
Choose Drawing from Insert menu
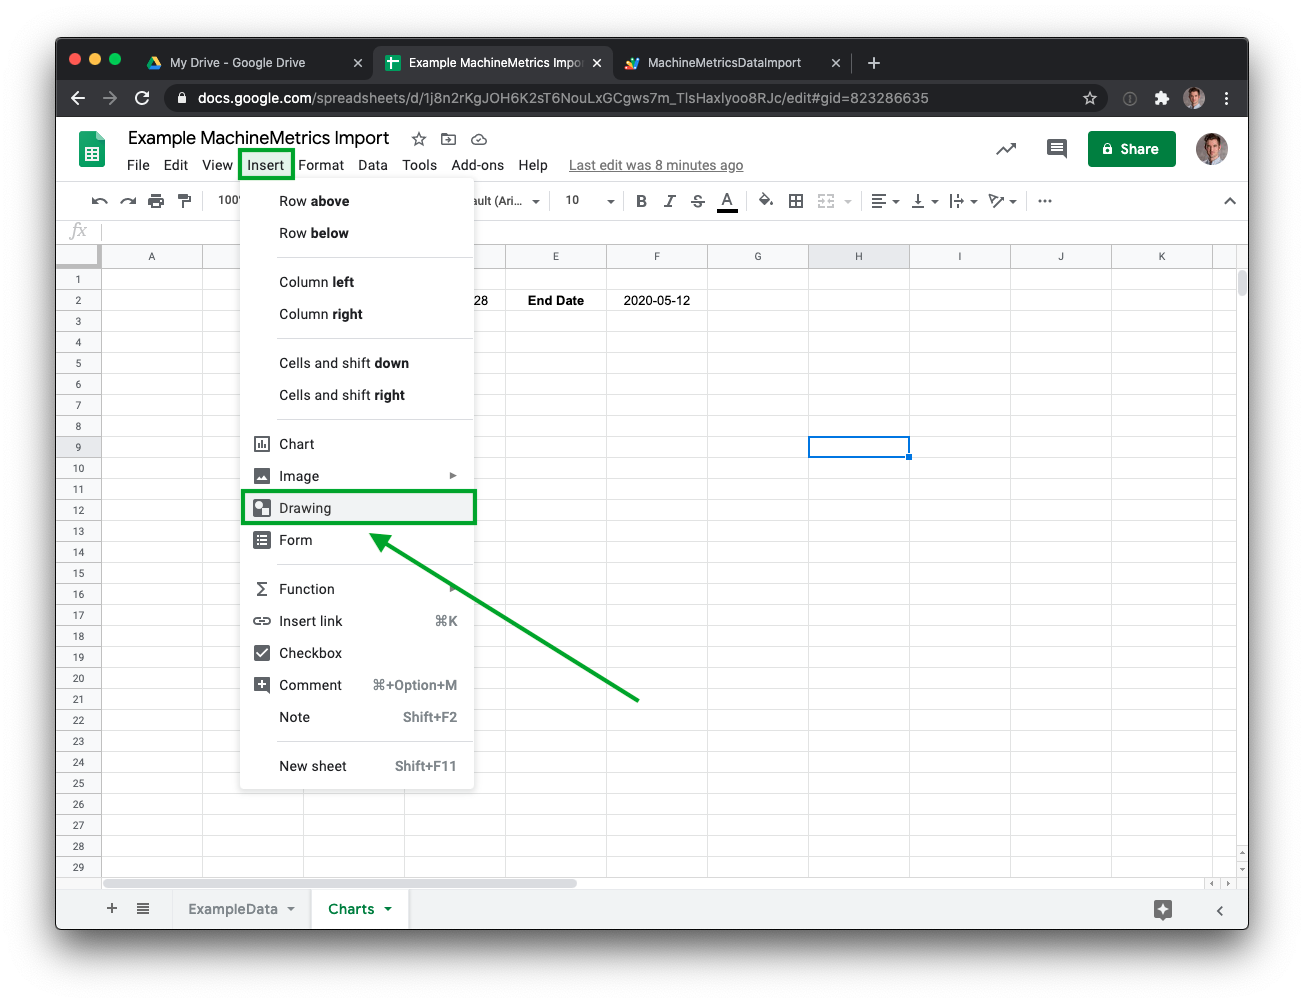pos(305,508)
